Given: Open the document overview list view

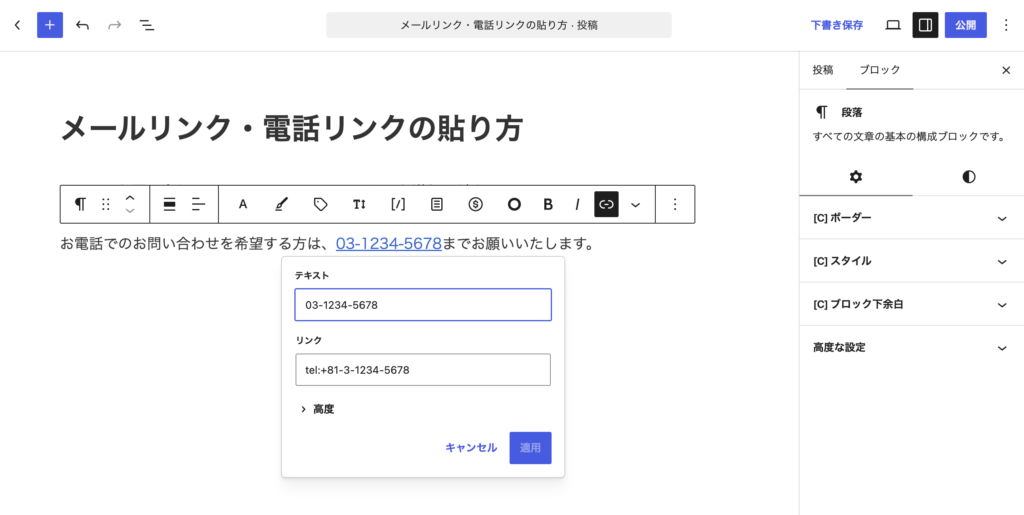Looking at the screenshot, I should [x=147, y=25].
